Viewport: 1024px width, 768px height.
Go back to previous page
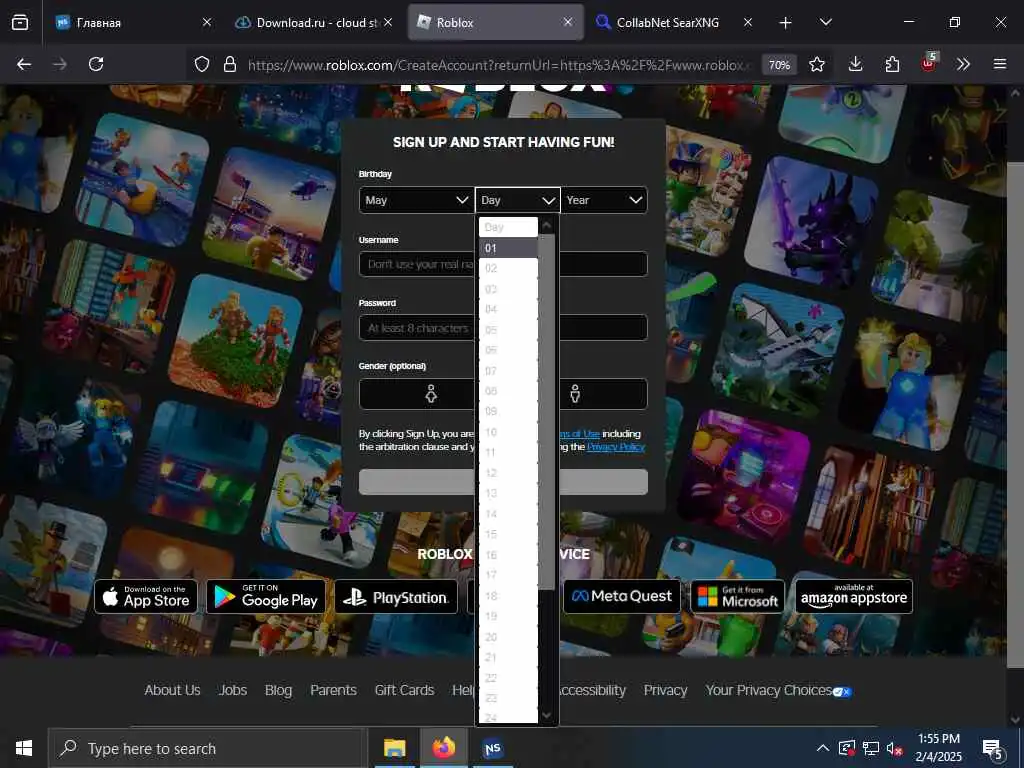pos(24,64)
